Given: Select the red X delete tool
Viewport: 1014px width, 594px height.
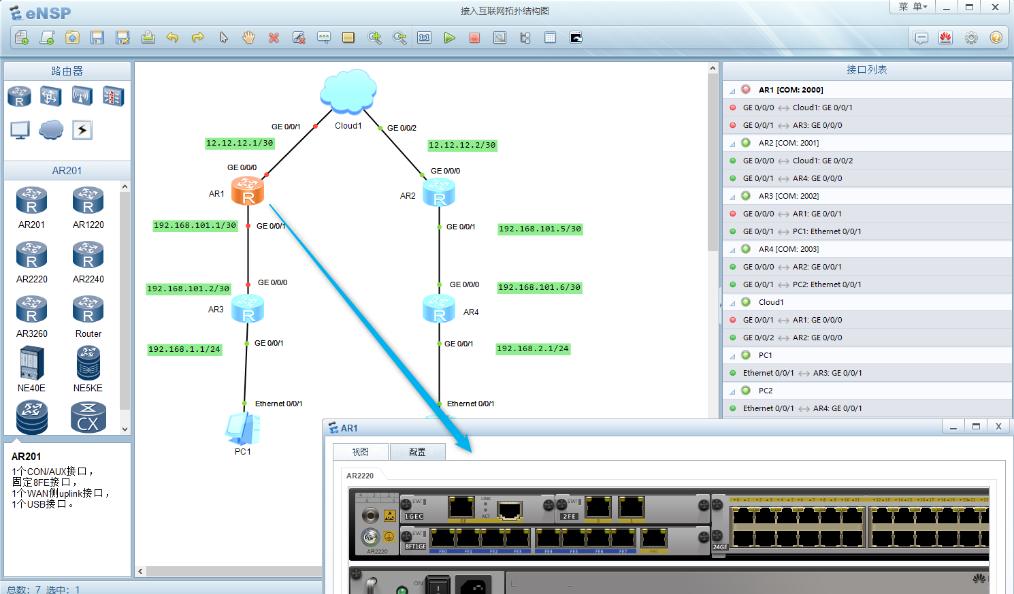Looking at the screenshot, I should (x=273, y=38).
